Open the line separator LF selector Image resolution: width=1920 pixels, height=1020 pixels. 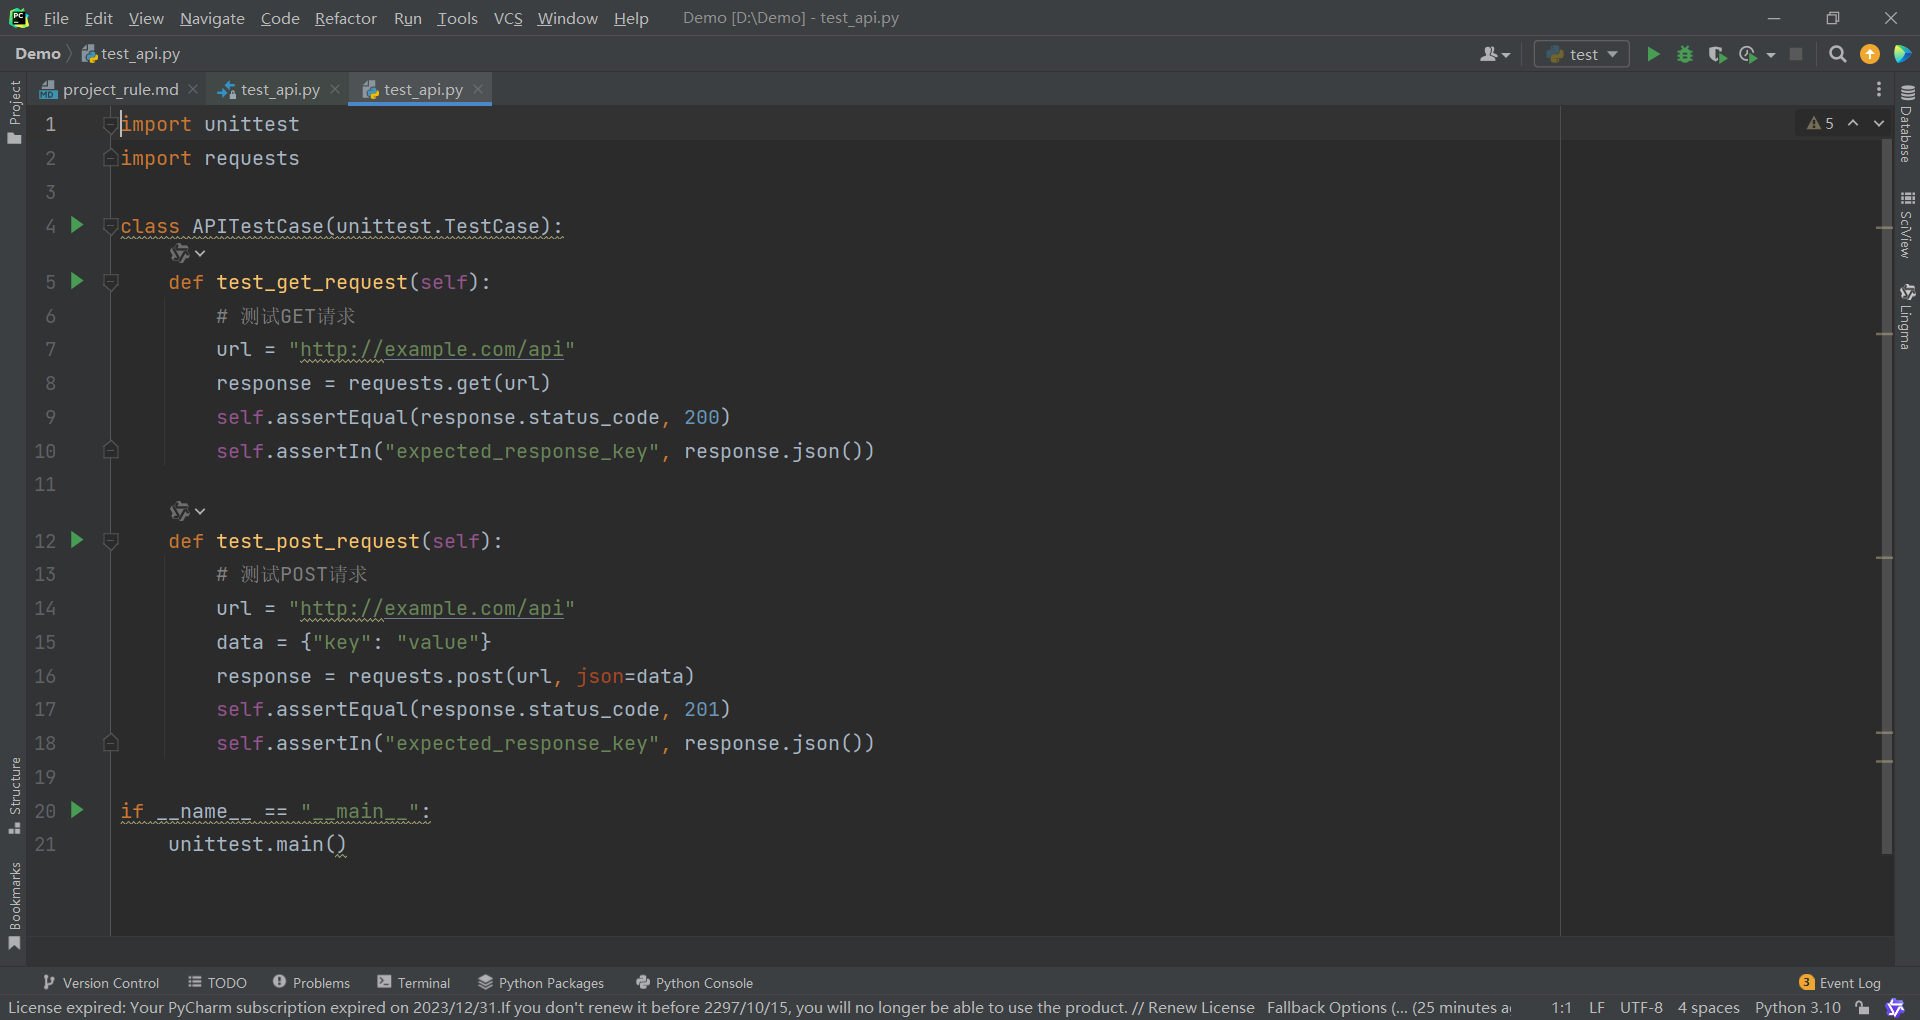tap(1597, 1007)
